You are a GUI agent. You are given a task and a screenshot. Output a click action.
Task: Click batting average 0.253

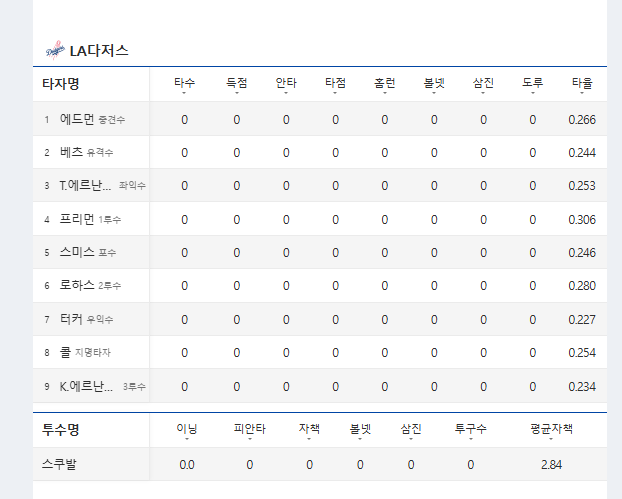(x=582, y=186)
